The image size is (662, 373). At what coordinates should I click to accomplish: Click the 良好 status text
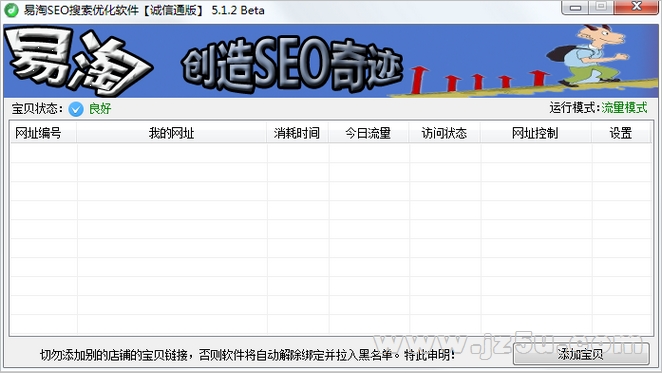tap(100, 109)
